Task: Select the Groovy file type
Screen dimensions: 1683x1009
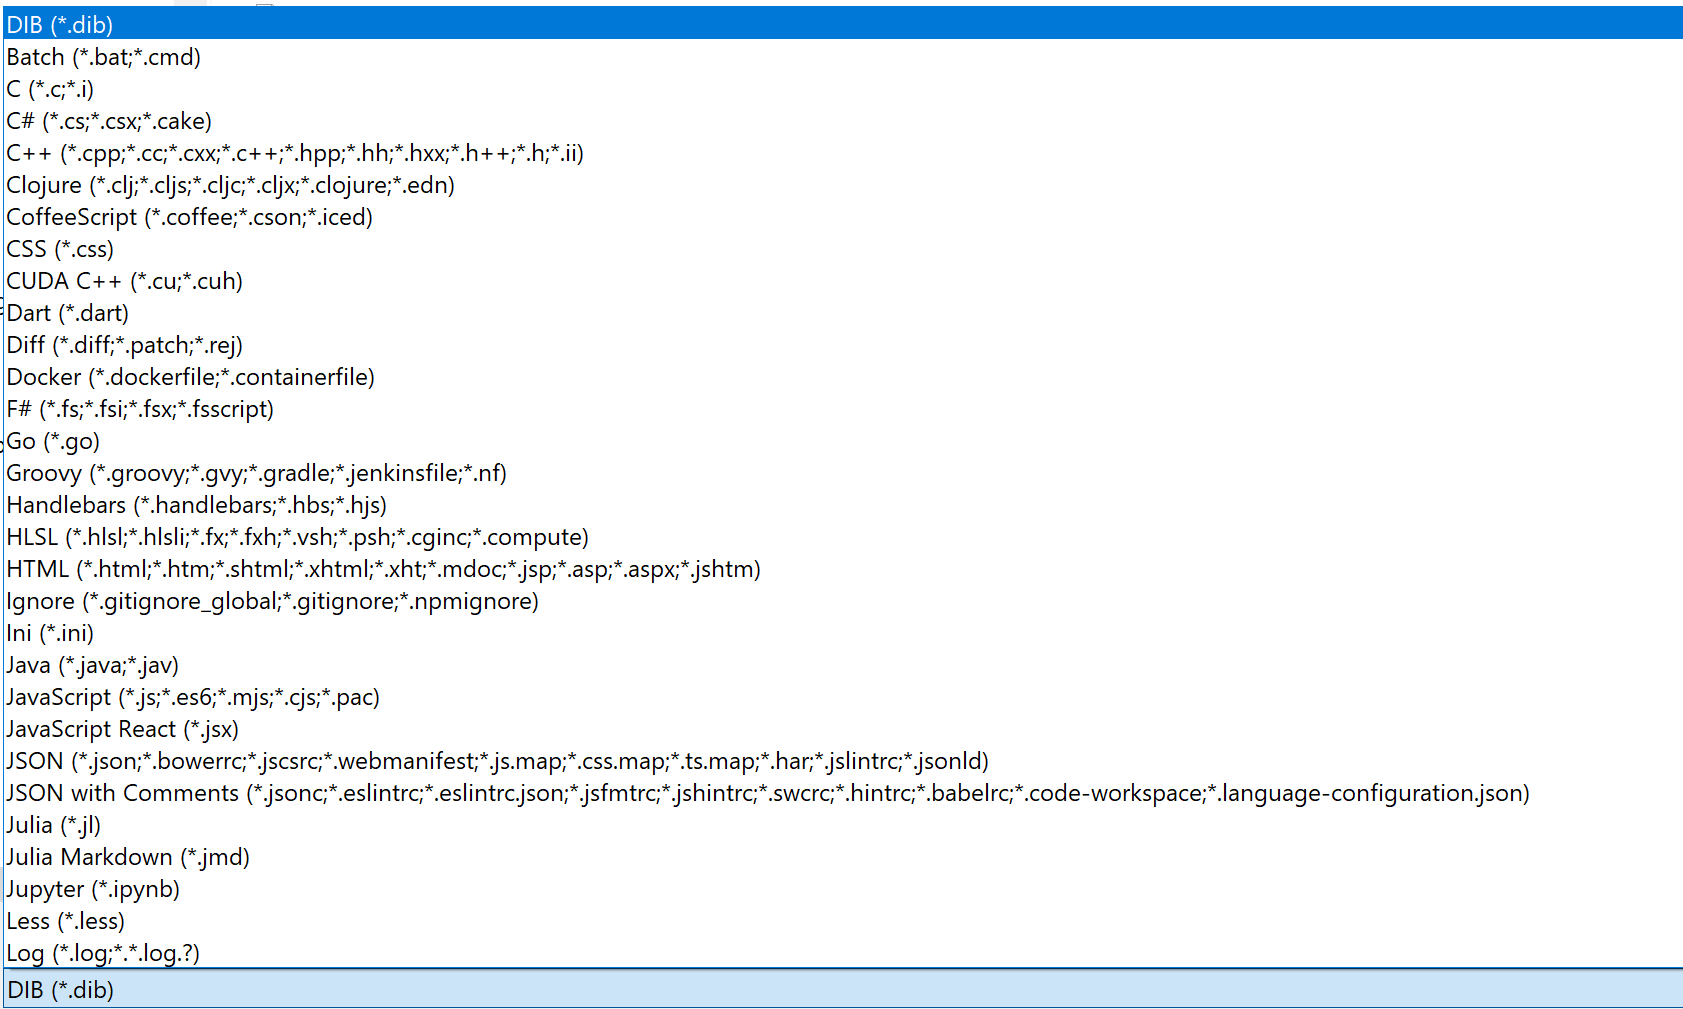Action: (843, 473)
